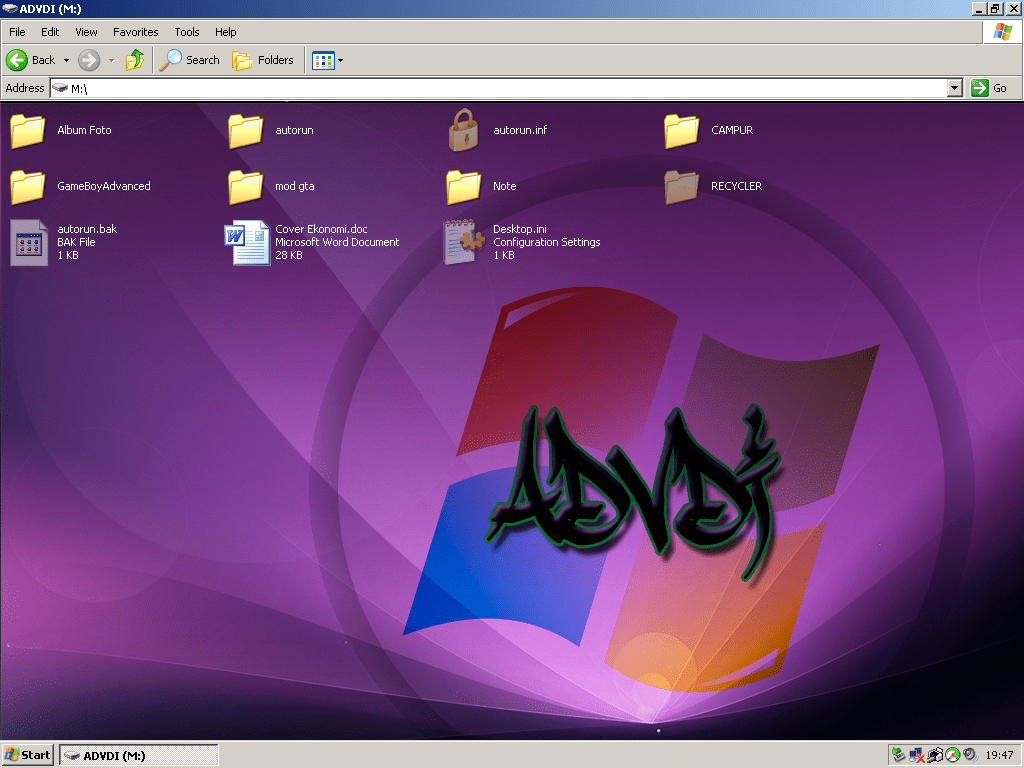Viewport: 1024px width, 768px height.
Task: Click the Go button
Action: (989, 88)
